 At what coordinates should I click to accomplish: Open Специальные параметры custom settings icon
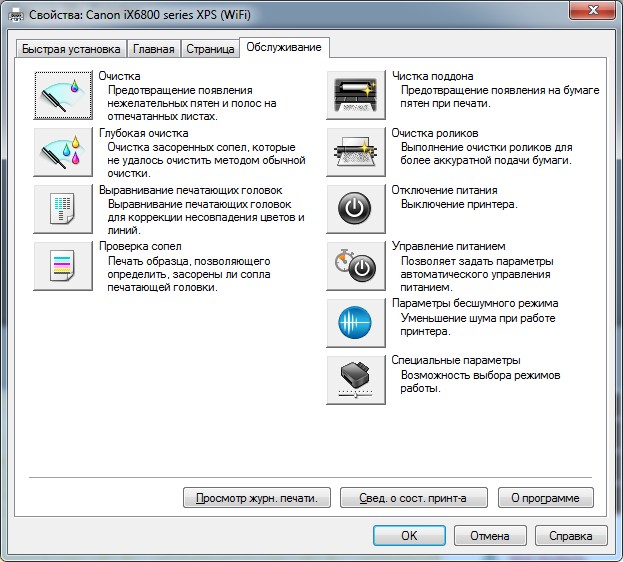coord(356,379)
